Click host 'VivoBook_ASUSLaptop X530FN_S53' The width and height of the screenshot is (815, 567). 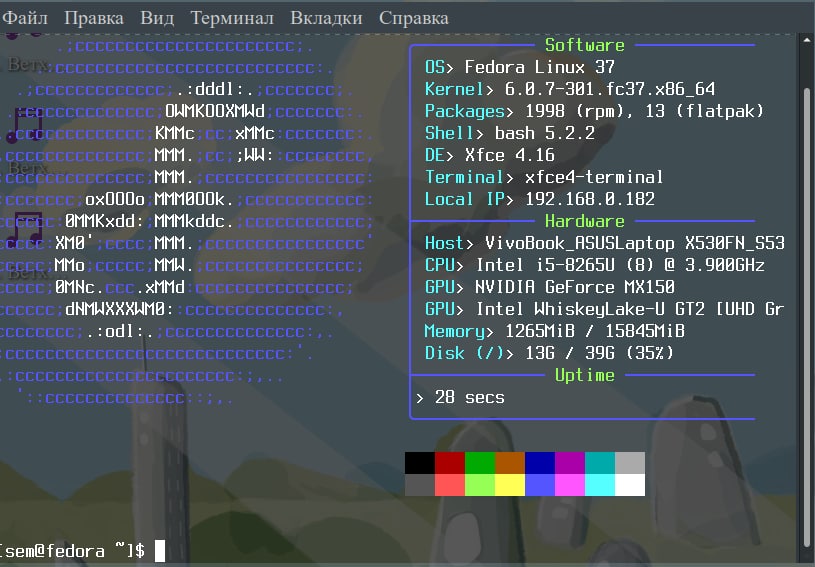[x=635, y=243]
